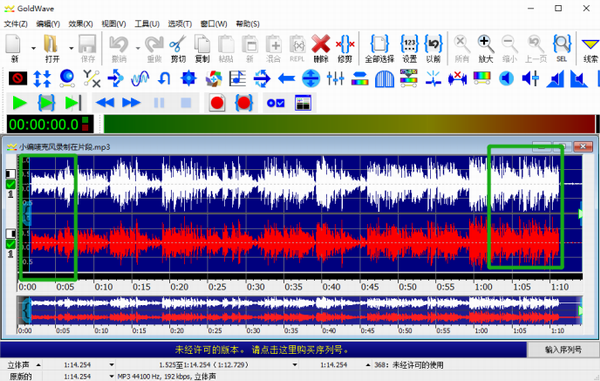
Task: Click the 00:00:00.0 time display
Action: (x=50, y=125)
